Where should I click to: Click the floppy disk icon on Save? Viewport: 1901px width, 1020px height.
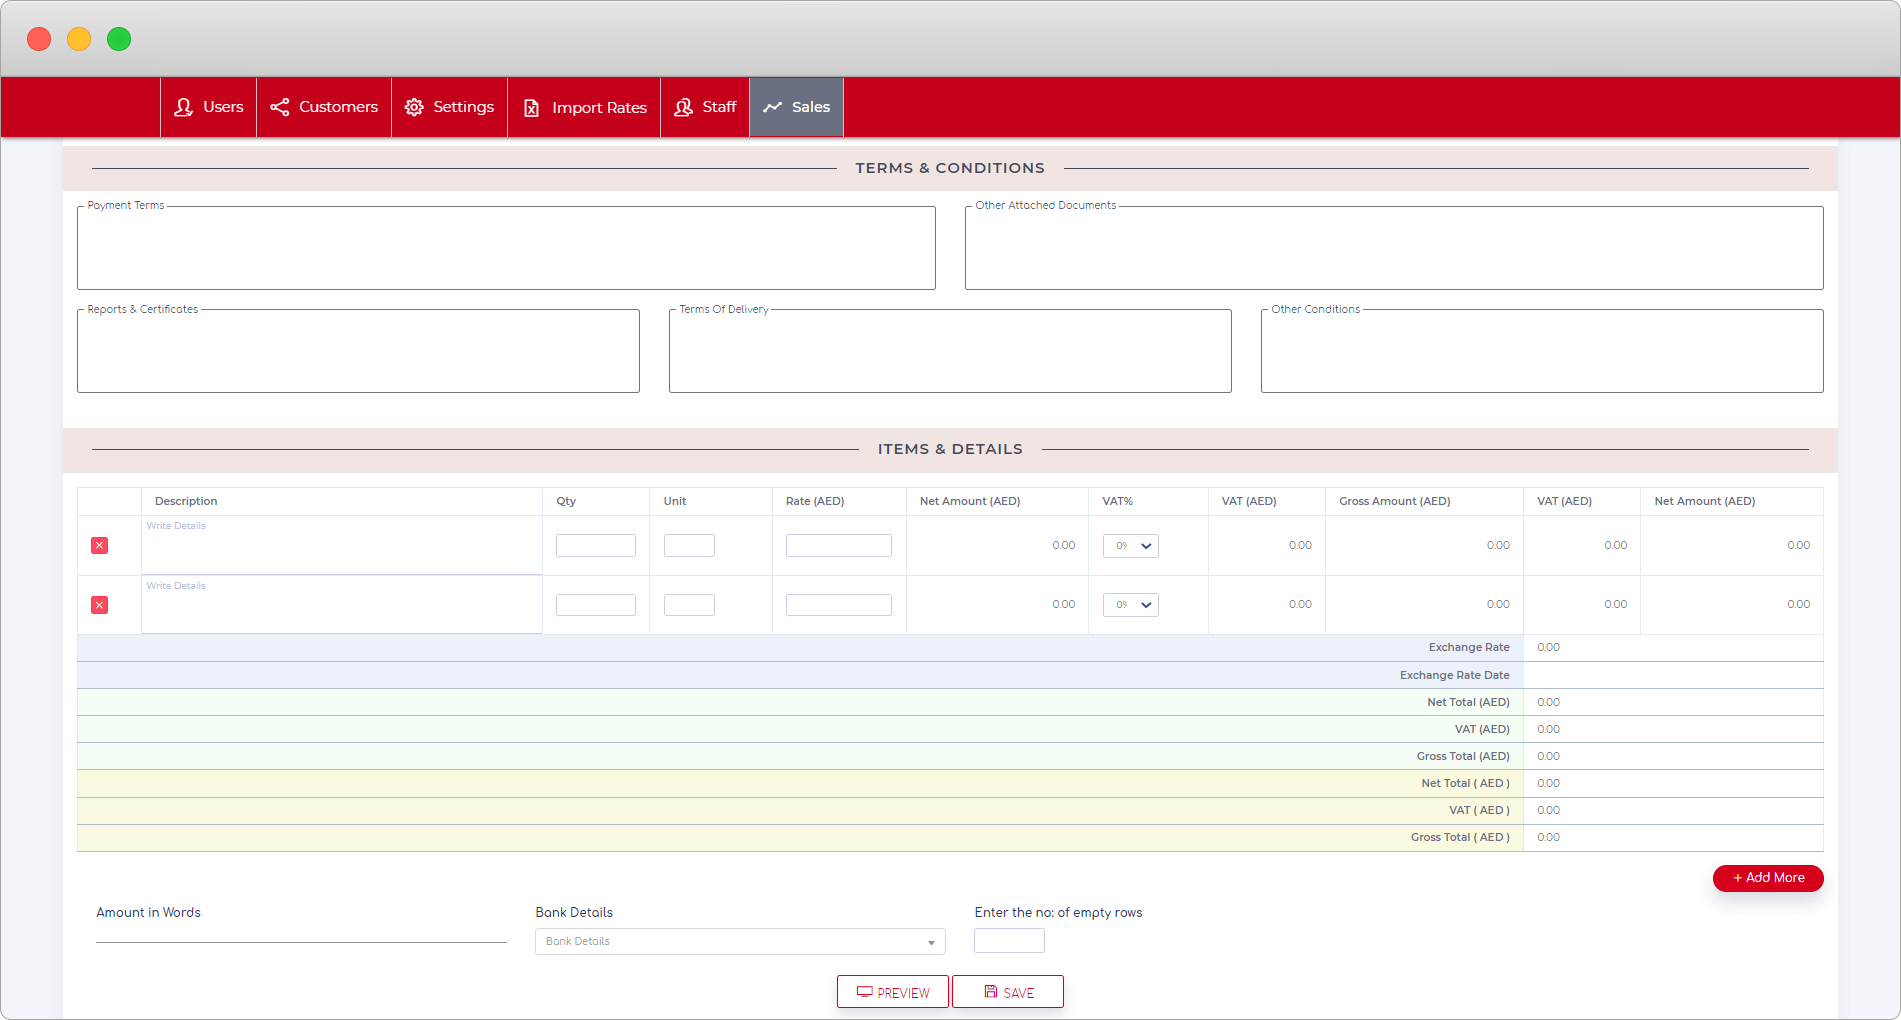click(990, 991)
